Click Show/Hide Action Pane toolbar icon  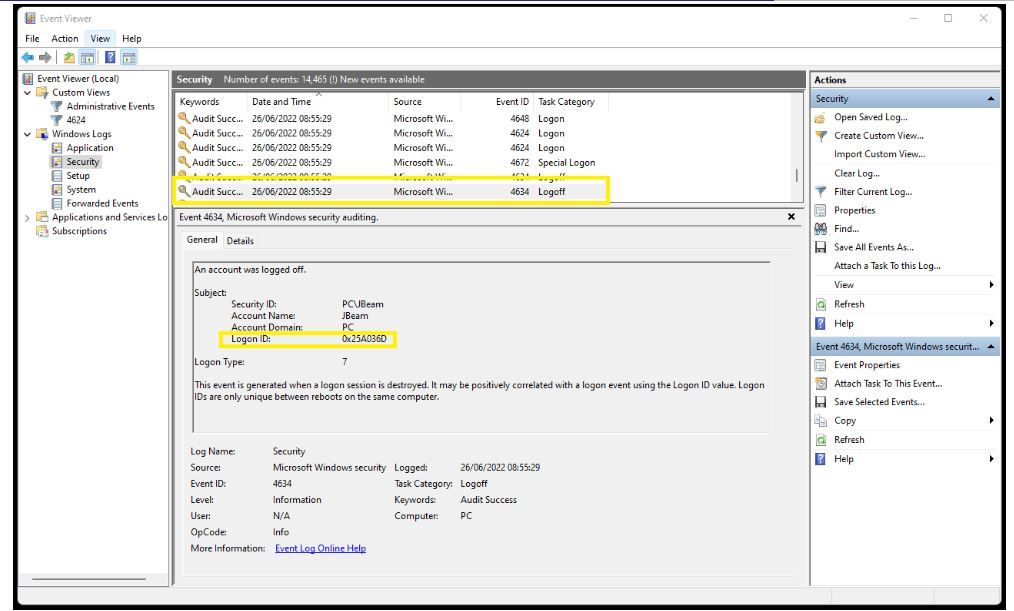pos(129,58)
